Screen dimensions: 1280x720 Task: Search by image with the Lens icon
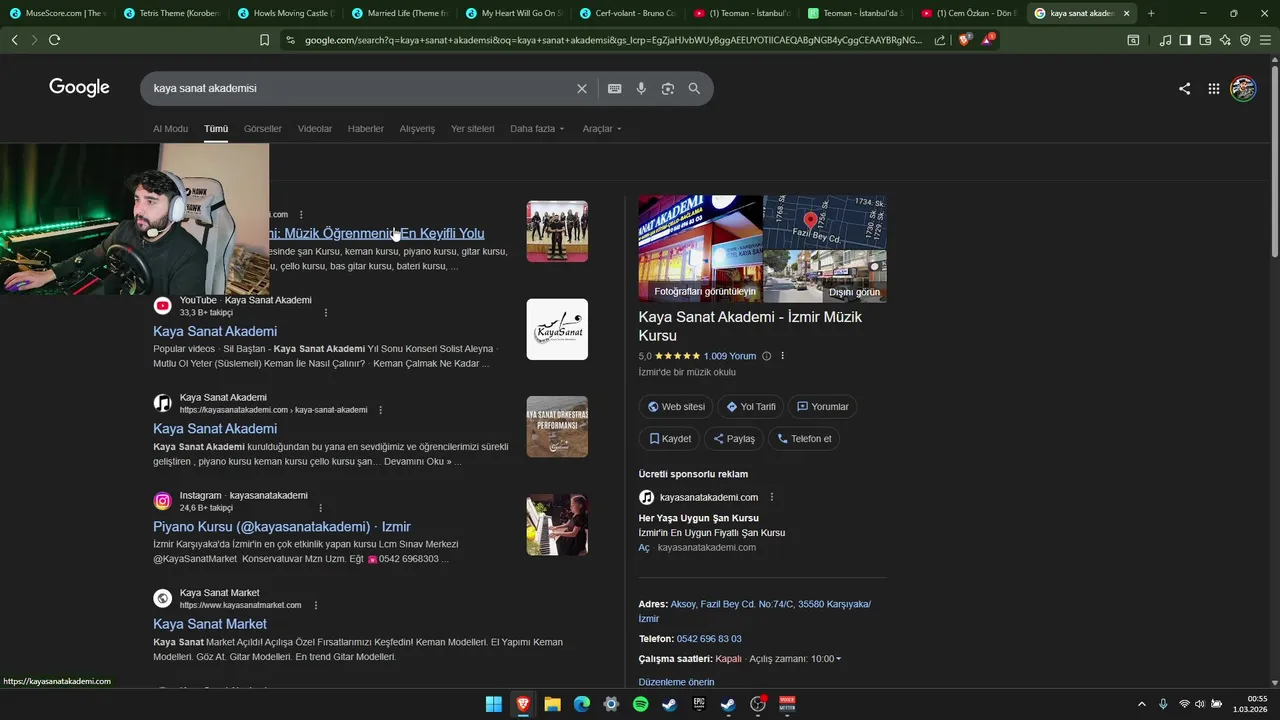pos(668,88)
